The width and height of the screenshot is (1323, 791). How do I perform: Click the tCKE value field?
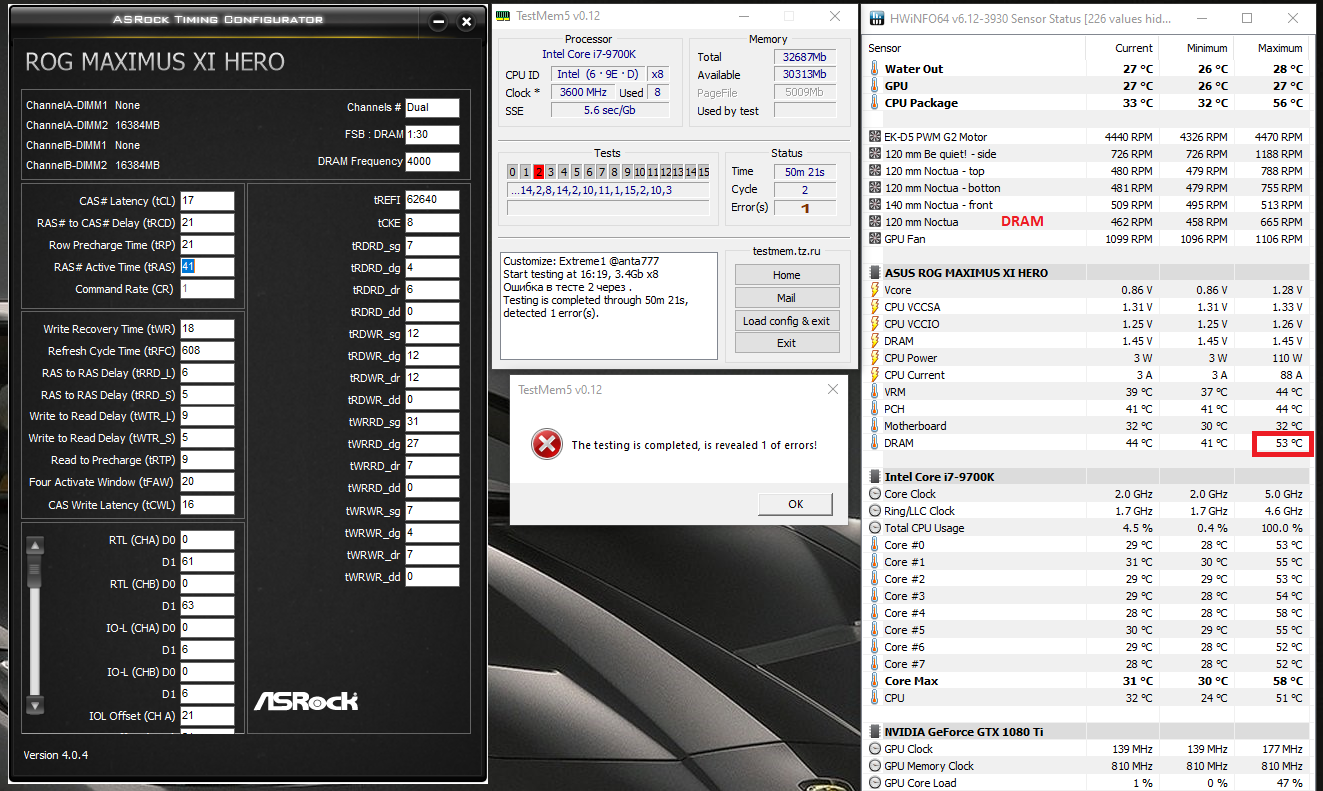[x=432, y=223]
